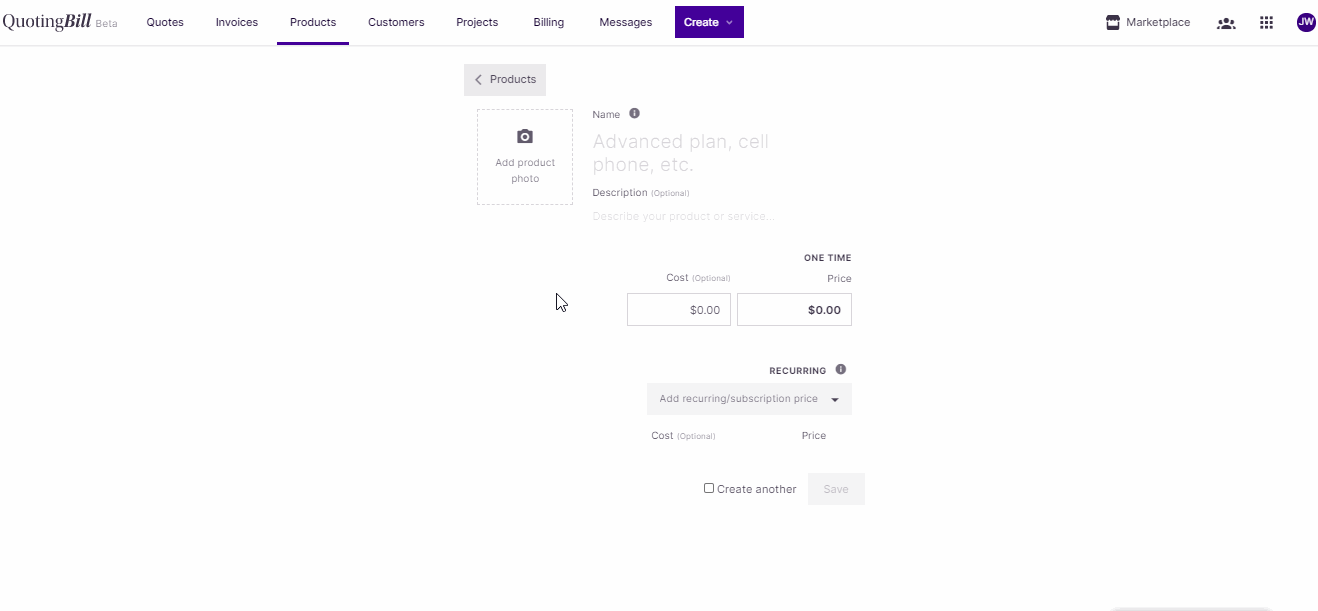The height and width of the screenshot is (611, 1318).
Task: Select the Products tab
Action: [313, 22]
